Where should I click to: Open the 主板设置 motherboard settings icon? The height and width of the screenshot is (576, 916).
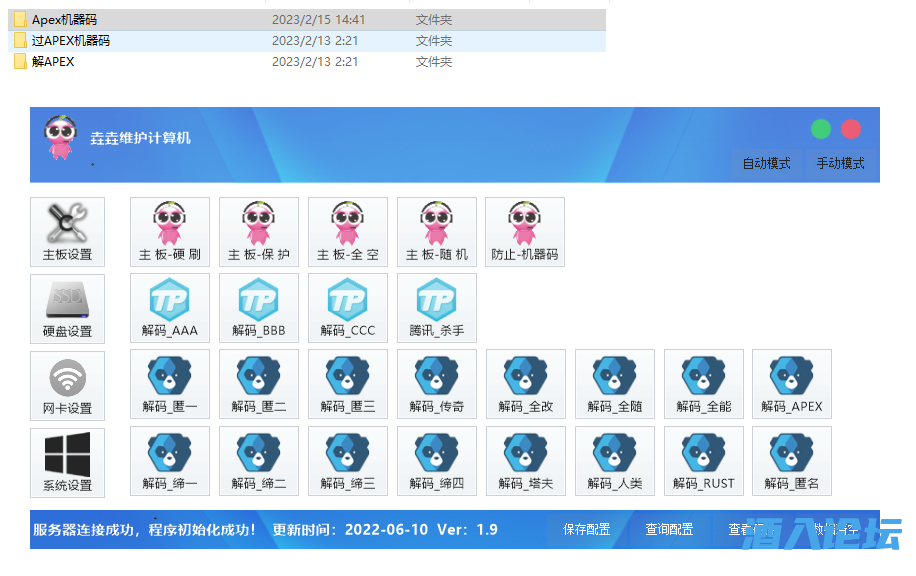(x=67, y=232)
